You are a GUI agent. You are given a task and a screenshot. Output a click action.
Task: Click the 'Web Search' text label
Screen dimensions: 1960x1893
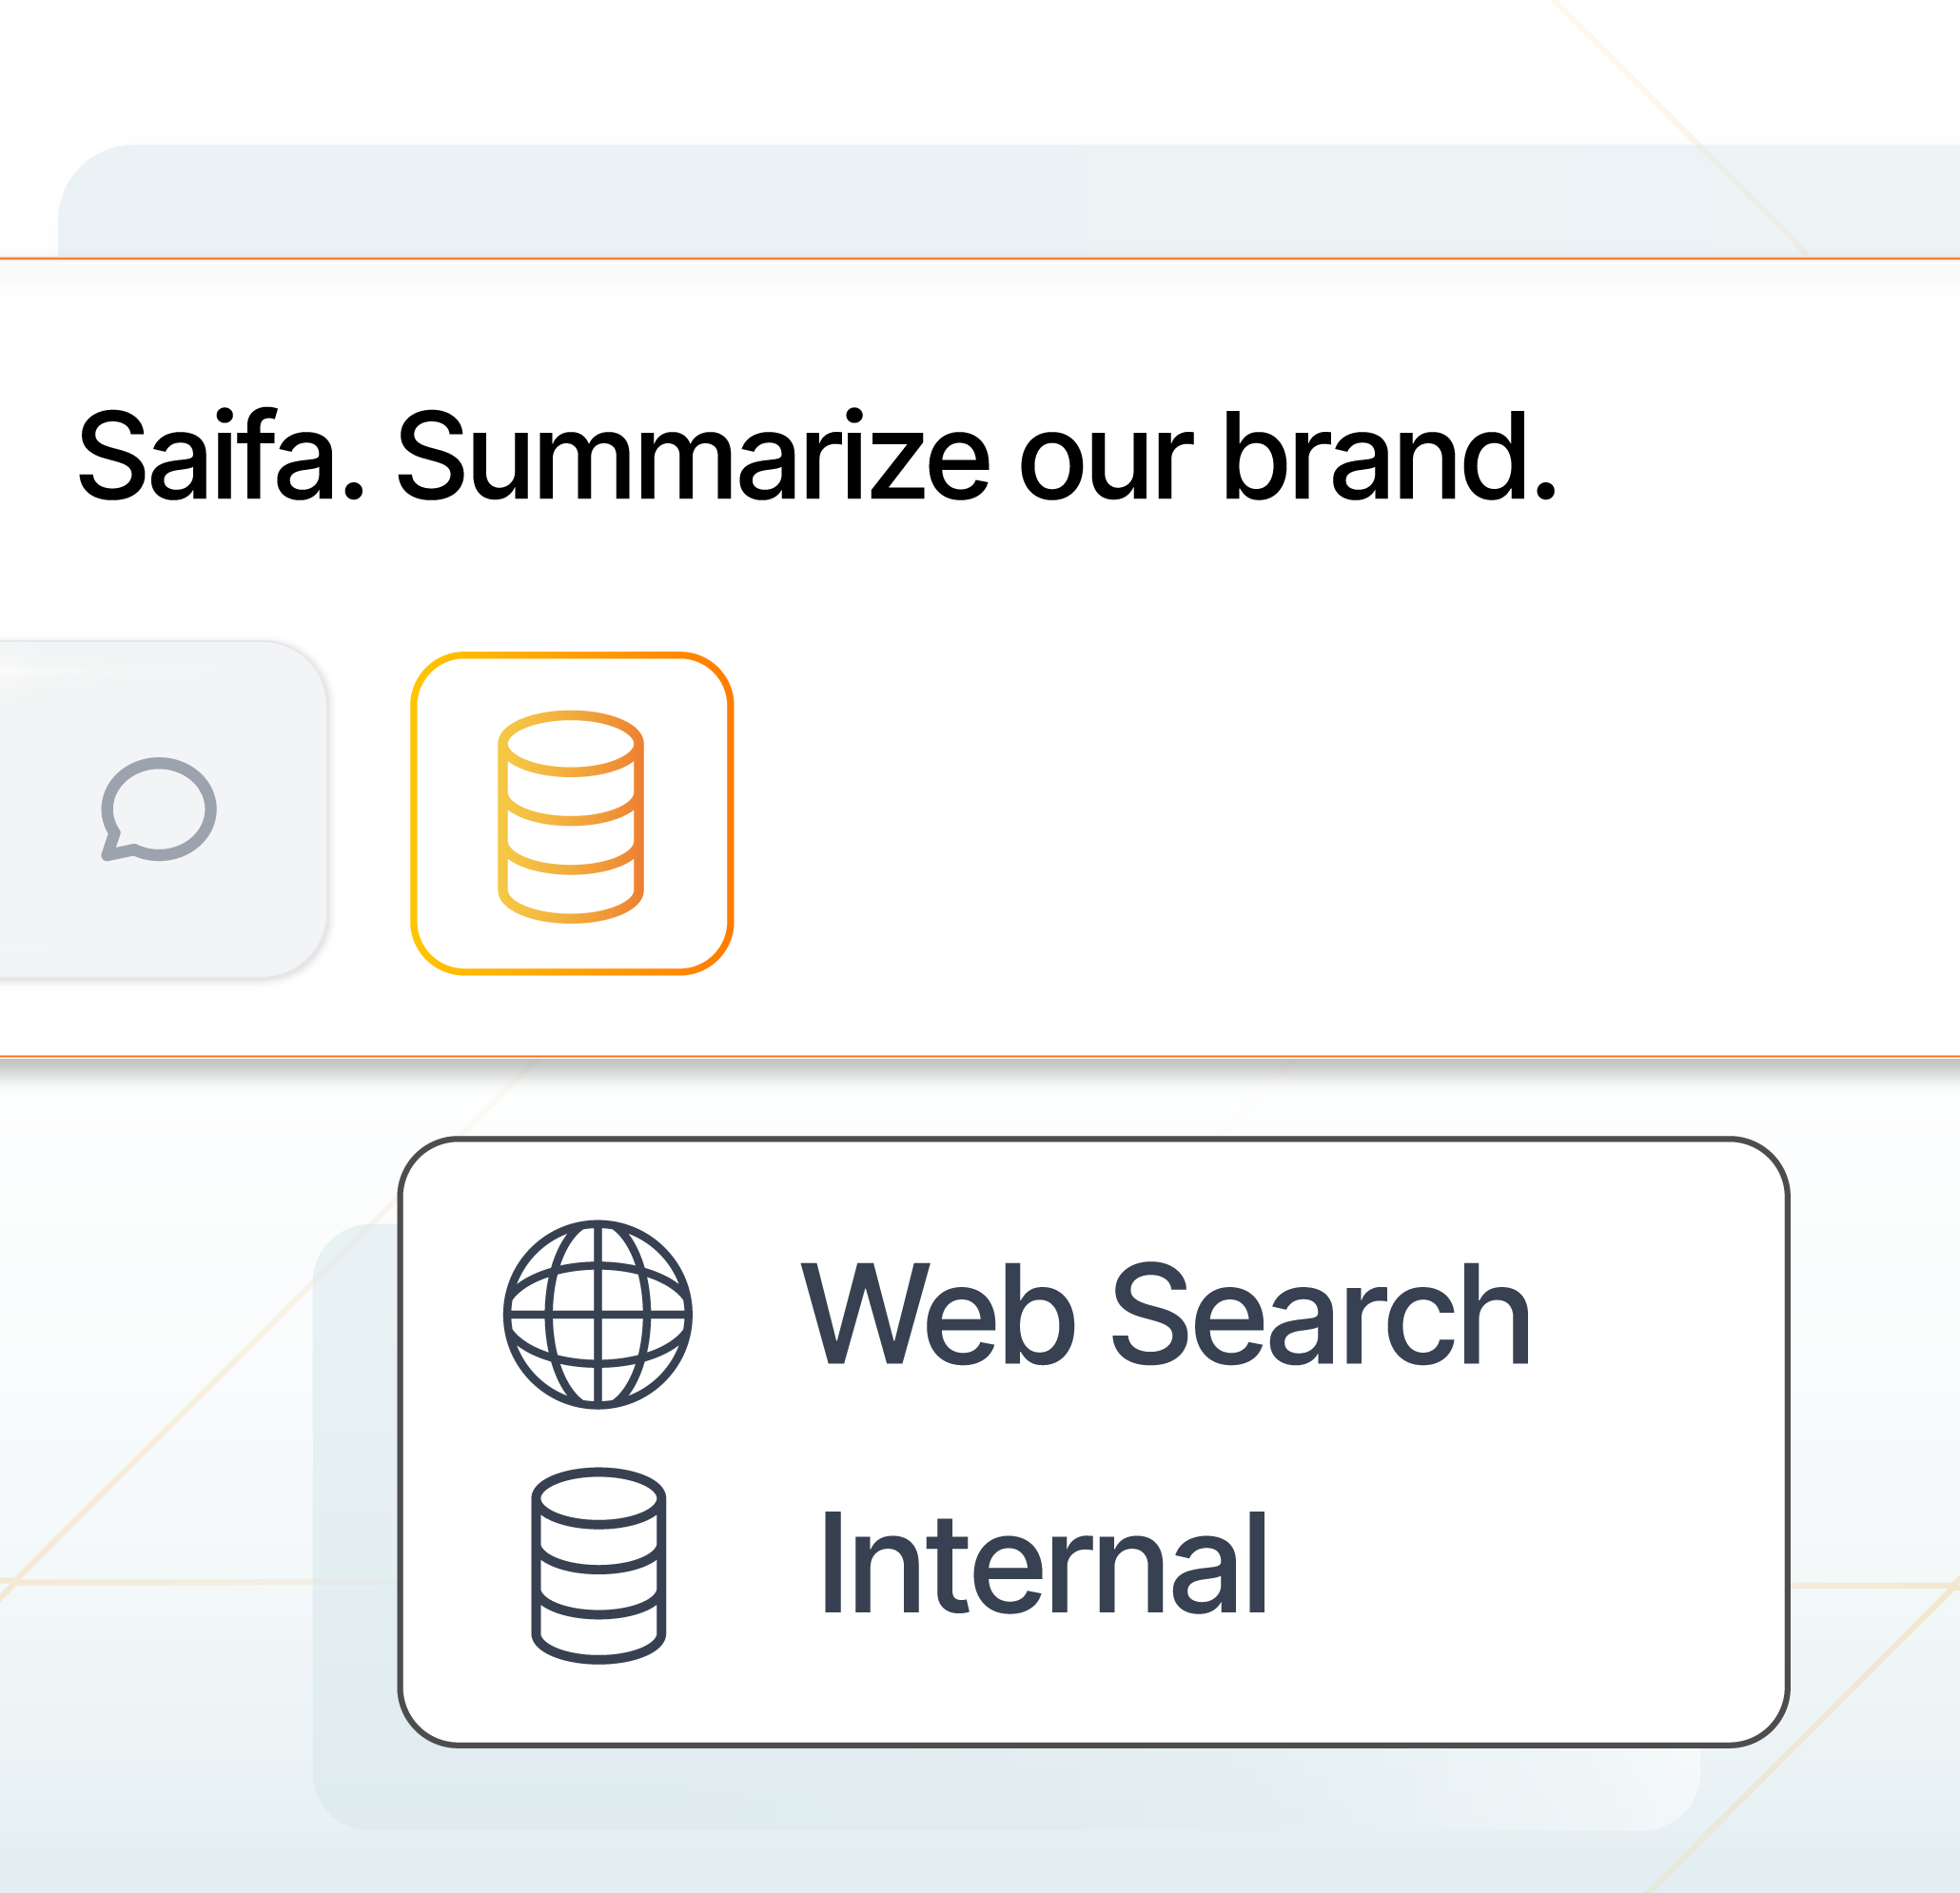point(1165,1315)
